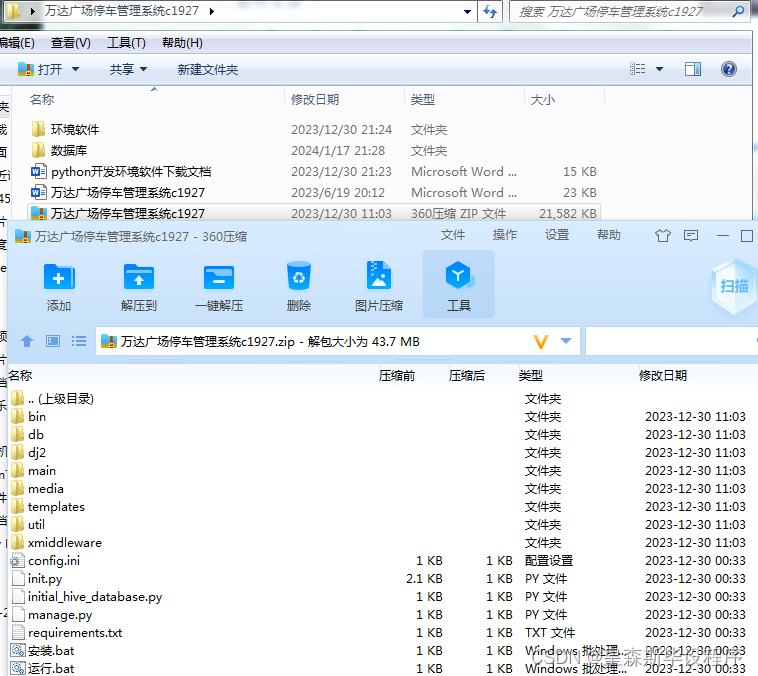Open the skin (shirt) icon in 360压缩 title bar
Screen dimensions: 758x676
pyautogui.click(x=663, y=235)
